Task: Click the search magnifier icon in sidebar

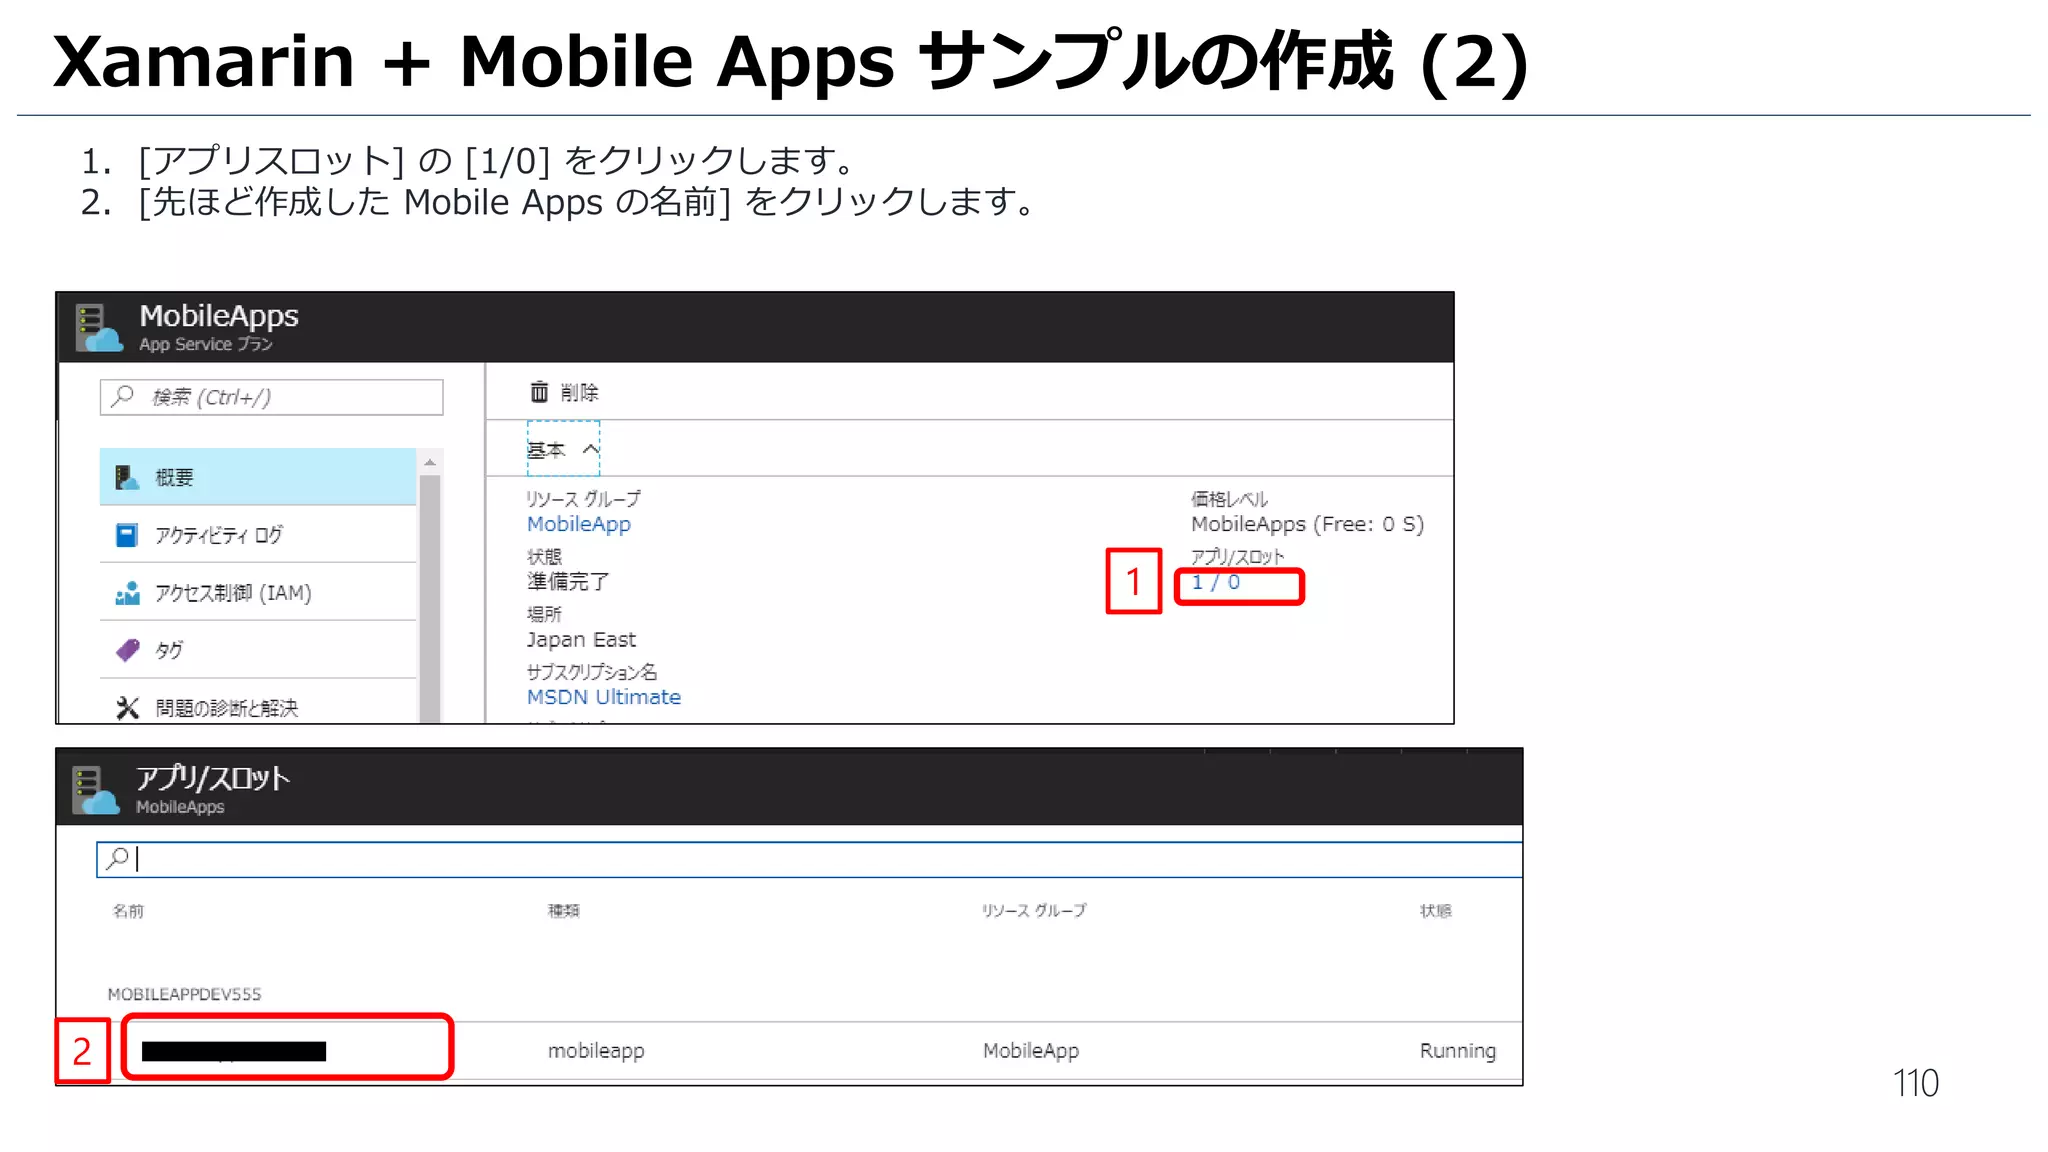Action: tap(123, 396)
